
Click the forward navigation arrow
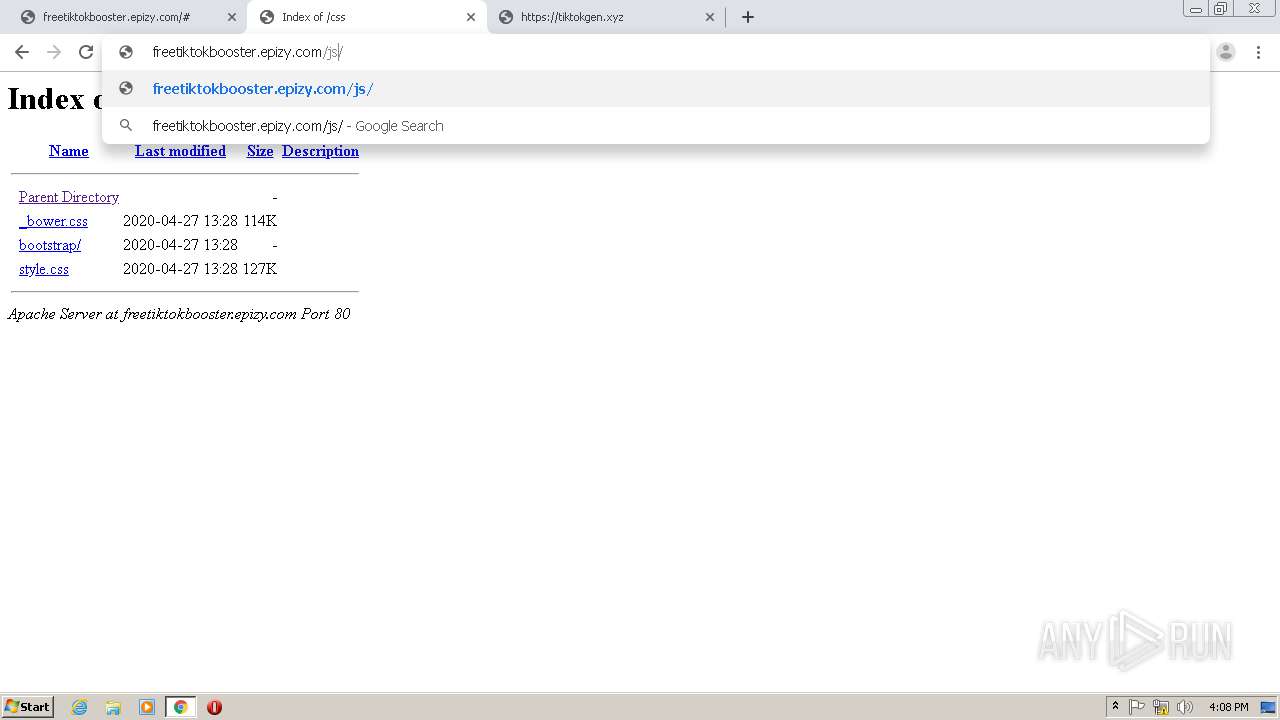click(x=54, y=52)
